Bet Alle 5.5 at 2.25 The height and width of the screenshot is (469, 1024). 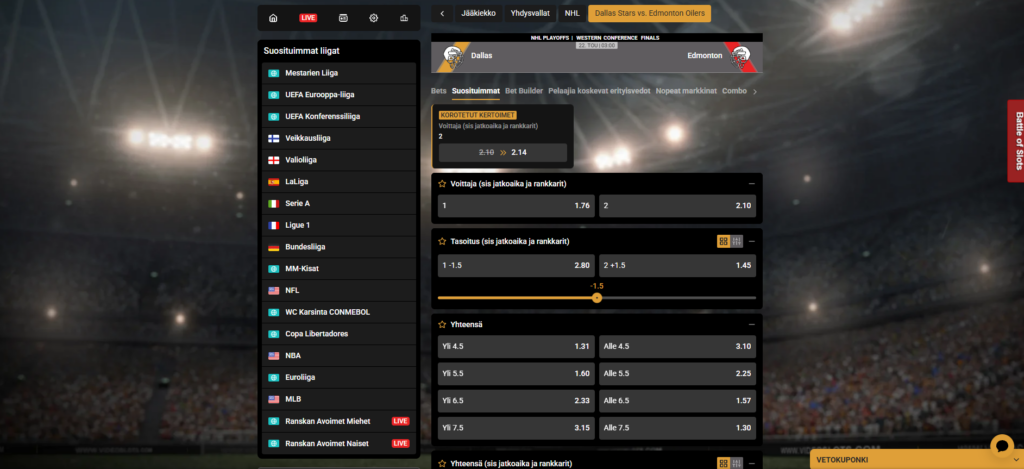[x=677, y=374]
